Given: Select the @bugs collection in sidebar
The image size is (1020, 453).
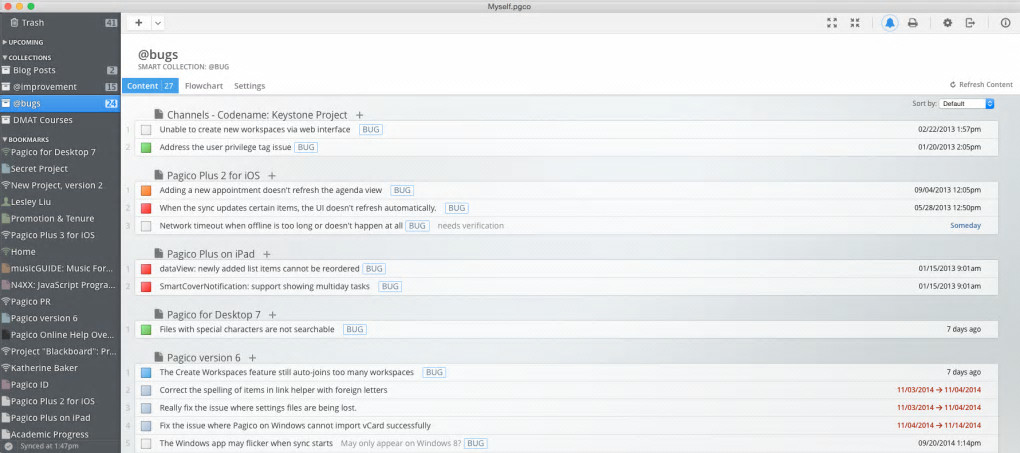Looking at the screenshot, I should (x=60, y=103).
